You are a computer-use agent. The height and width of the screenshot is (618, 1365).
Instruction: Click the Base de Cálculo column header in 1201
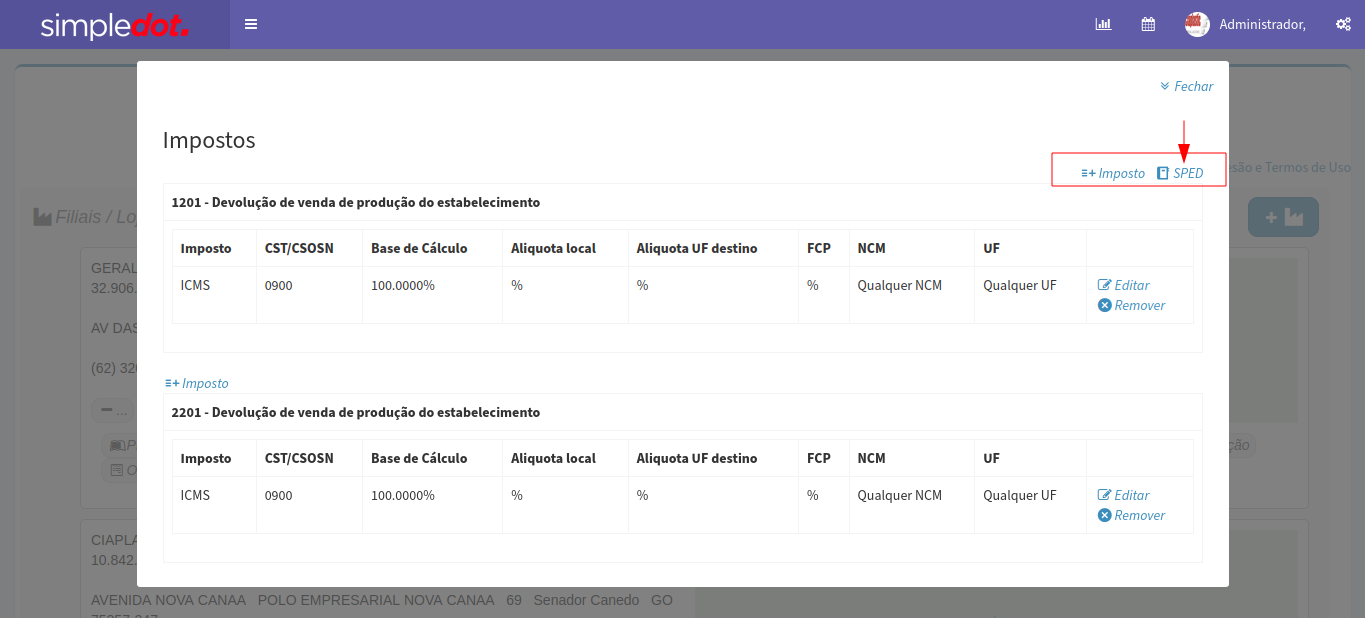[x=419, y=248]
